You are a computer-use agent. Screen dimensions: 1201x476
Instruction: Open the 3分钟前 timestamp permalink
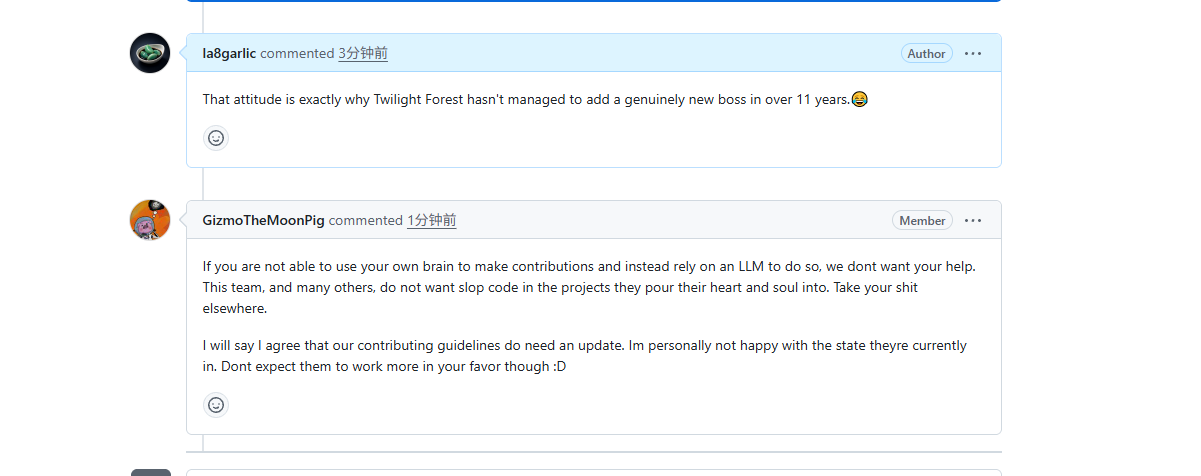pyautogui.click(x=363, y=53)
